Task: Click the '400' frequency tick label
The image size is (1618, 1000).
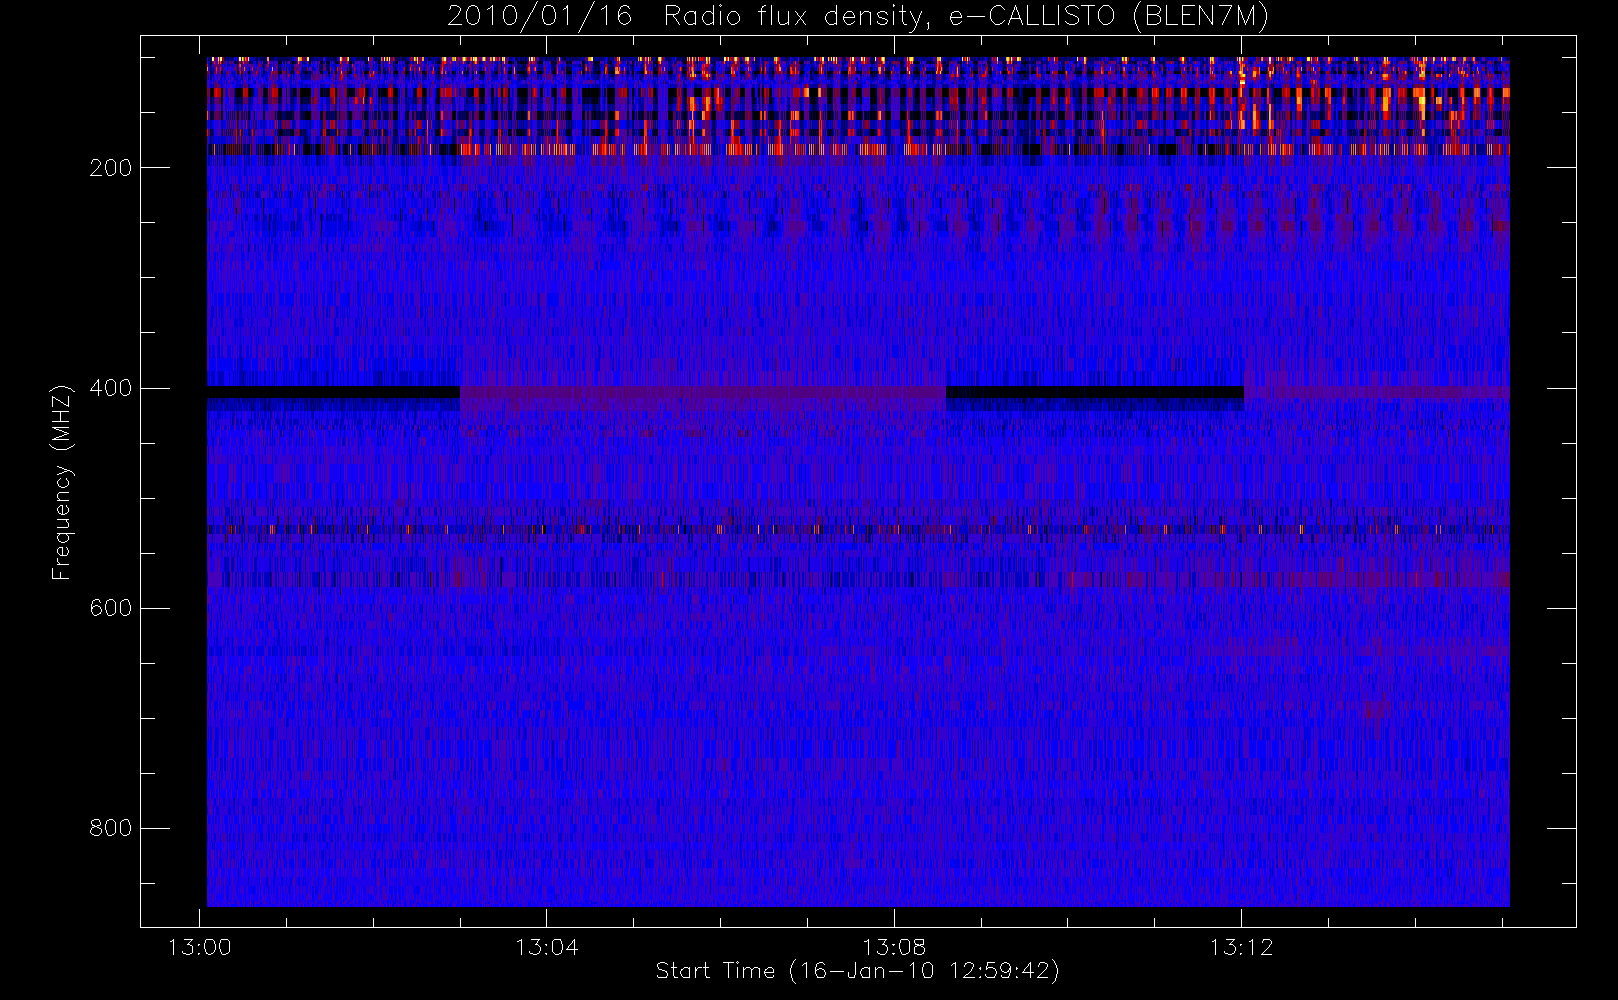Action: pos(111,388)
